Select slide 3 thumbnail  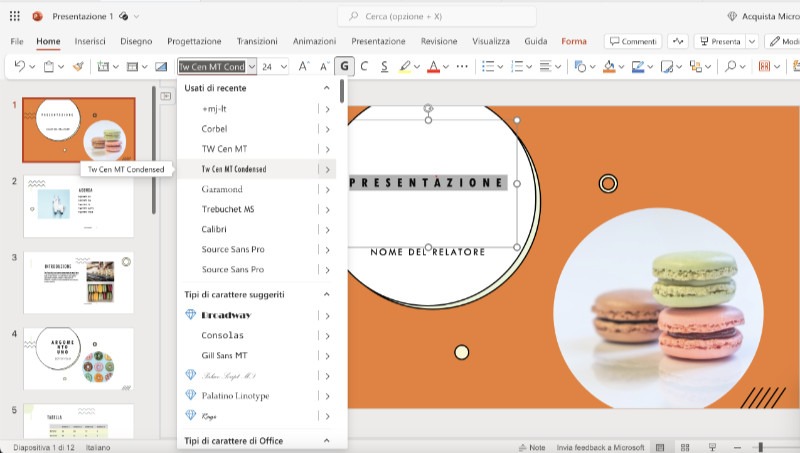(78, 282)
